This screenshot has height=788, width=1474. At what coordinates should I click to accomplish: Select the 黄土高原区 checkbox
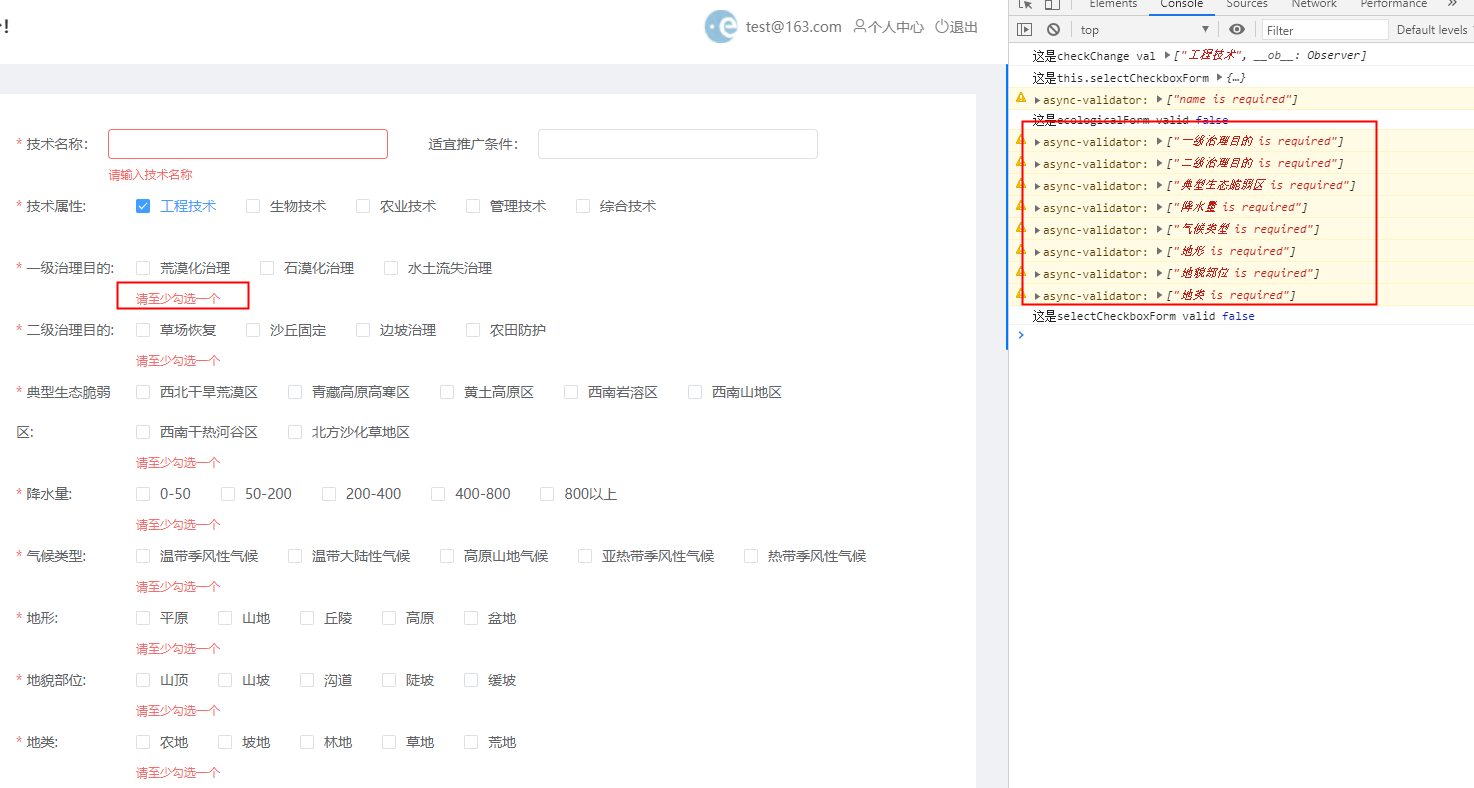447,392
